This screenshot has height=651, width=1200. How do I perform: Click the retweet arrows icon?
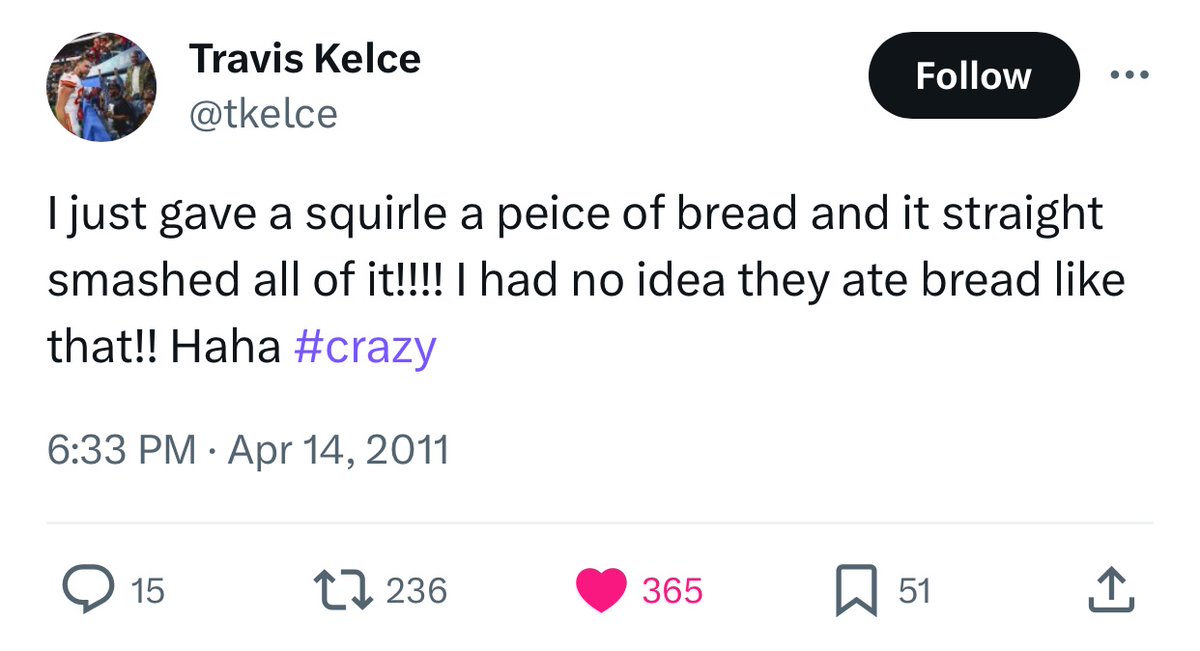pos(341,591)
